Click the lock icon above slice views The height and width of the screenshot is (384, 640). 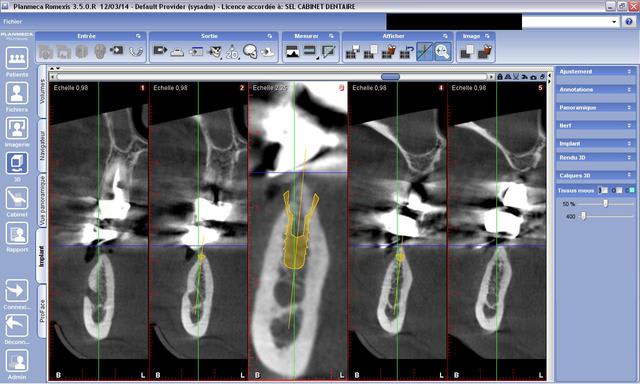point(500,77)
